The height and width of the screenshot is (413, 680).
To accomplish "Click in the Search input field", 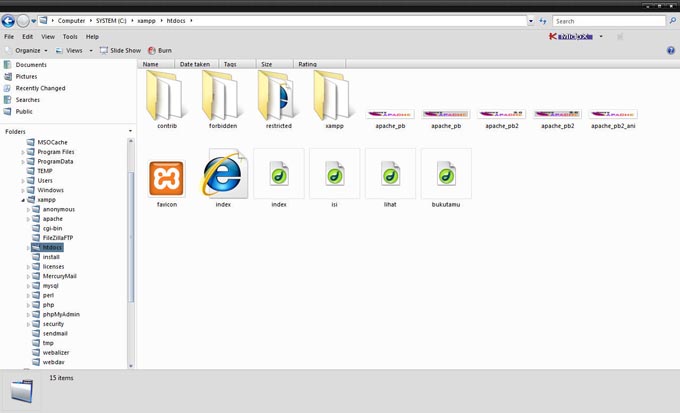I will (x=608, y=21).
